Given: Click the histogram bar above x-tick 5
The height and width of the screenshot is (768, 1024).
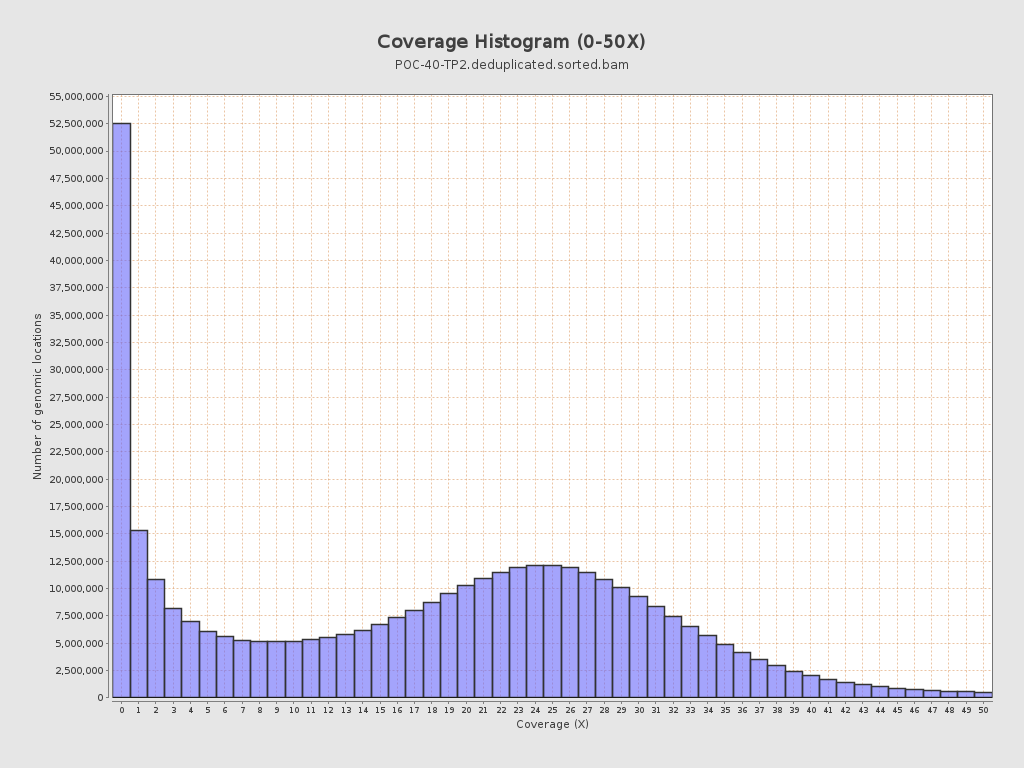Looking at the screenshot, I should point(208,664).
